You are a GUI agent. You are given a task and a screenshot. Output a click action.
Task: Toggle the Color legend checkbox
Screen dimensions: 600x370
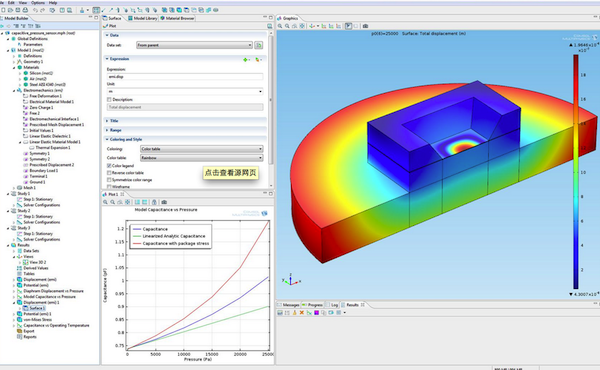coord(109,166)
